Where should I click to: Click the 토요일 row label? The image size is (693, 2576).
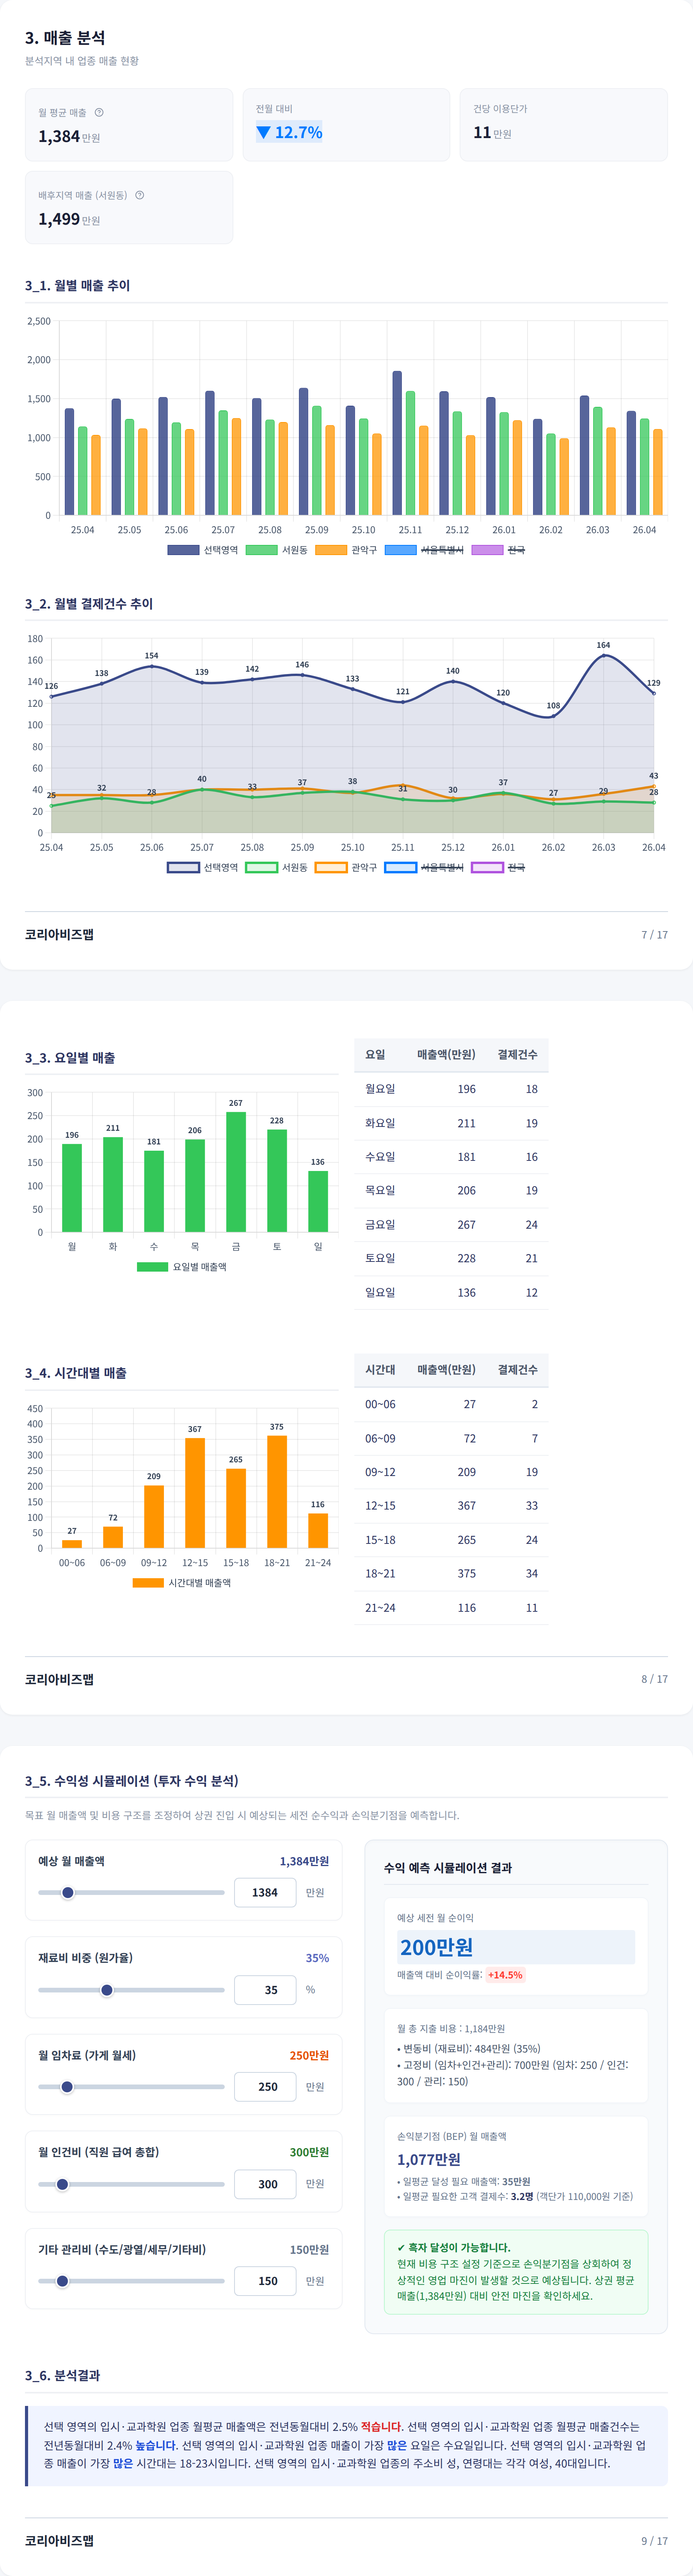pos(380,1258)
